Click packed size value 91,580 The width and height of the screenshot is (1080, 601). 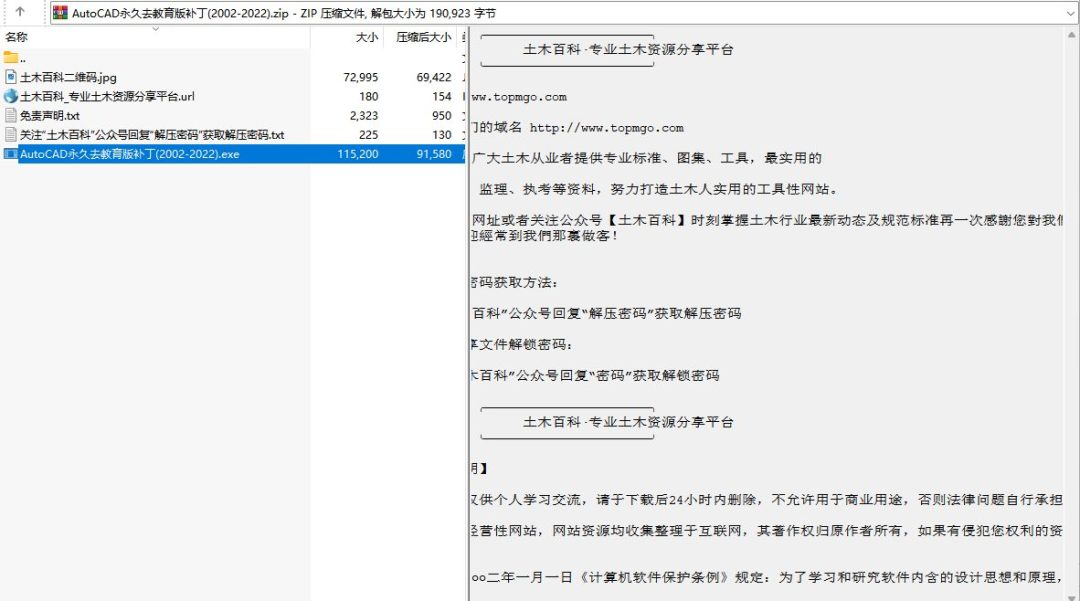[x=434, y=154]
